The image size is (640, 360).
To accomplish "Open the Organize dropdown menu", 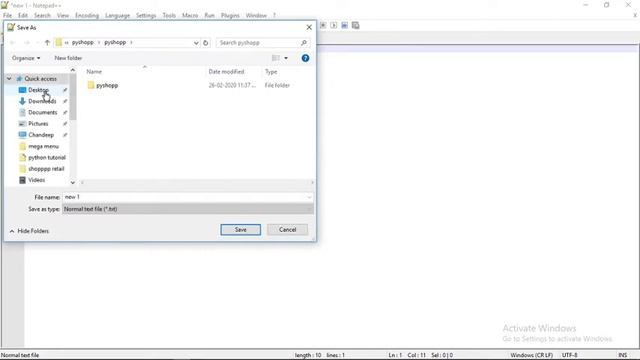I will (x=26, y=58).
